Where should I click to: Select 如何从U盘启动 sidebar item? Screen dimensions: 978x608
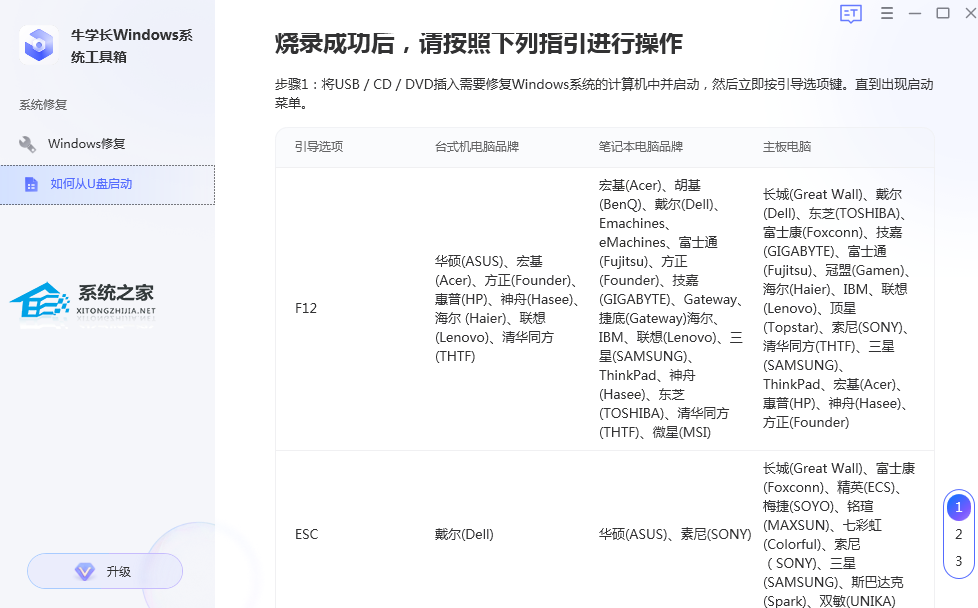coord(107,185)
